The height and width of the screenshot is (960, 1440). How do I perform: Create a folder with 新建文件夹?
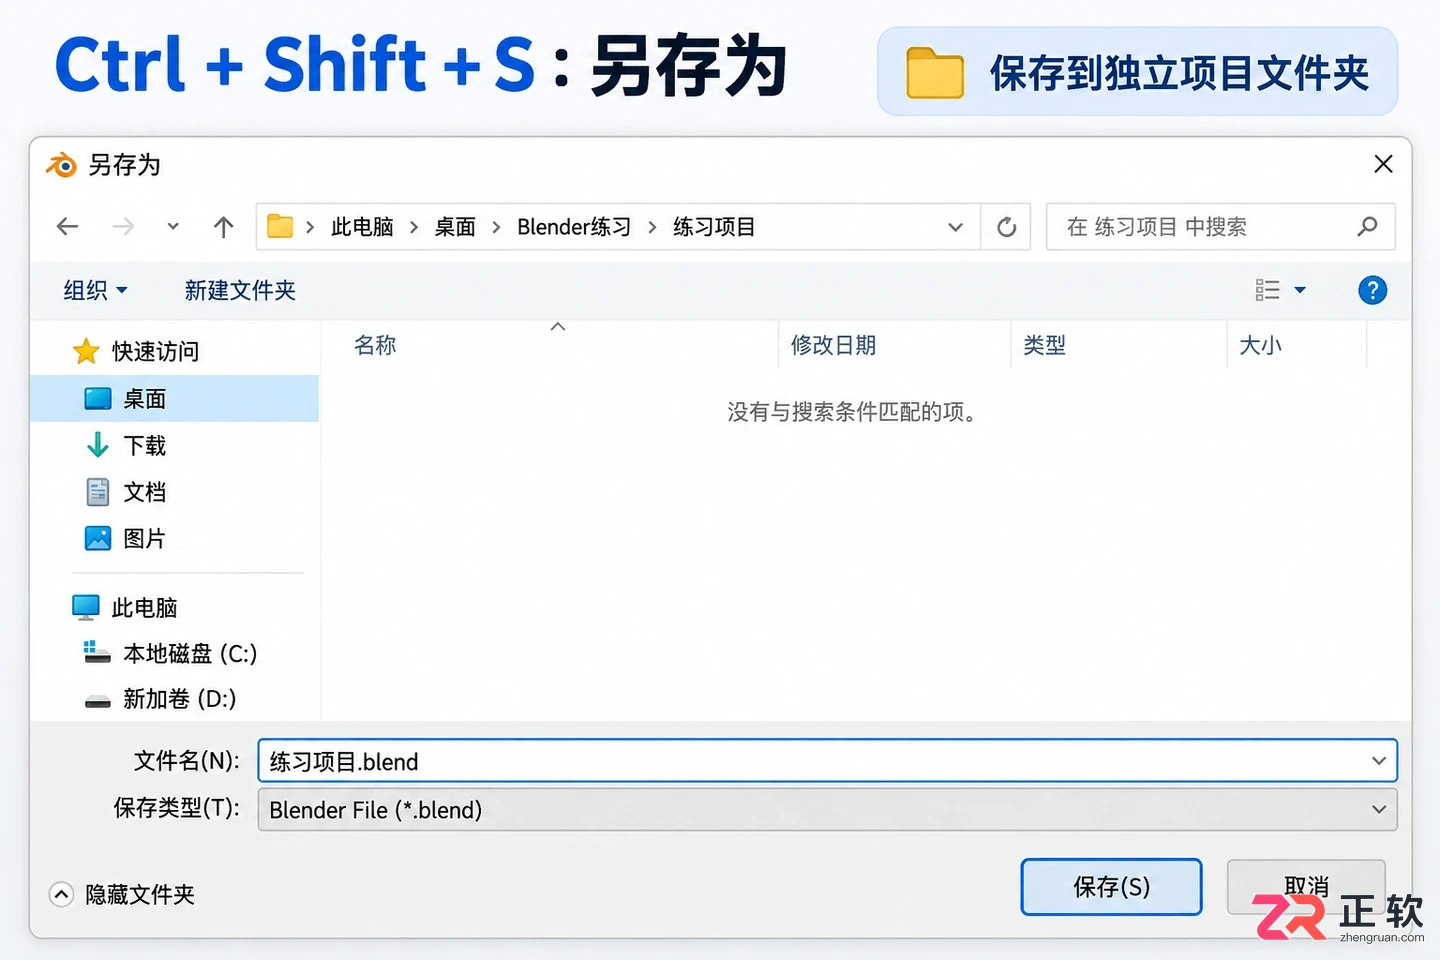coord(240,290)
